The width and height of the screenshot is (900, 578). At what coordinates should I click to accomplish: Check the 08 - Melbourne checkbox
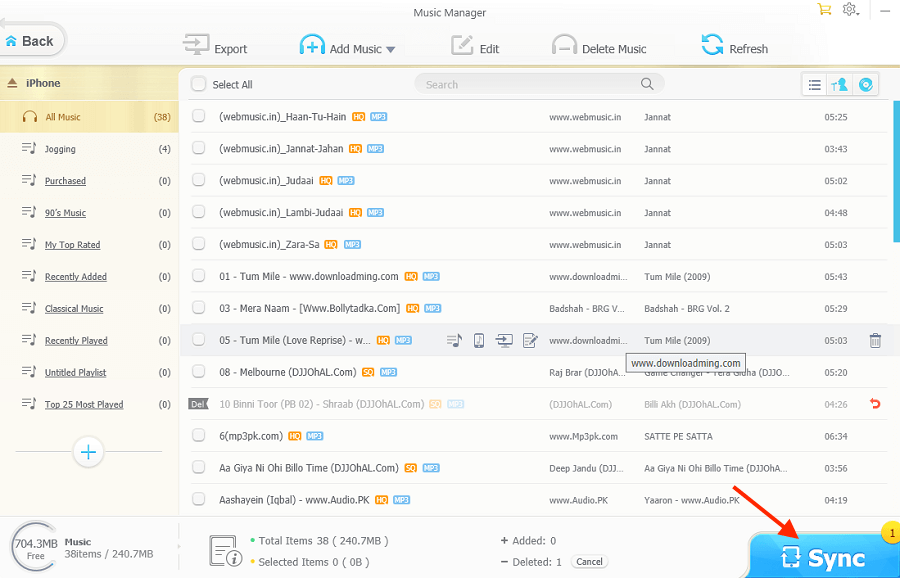tap(199, 371)
